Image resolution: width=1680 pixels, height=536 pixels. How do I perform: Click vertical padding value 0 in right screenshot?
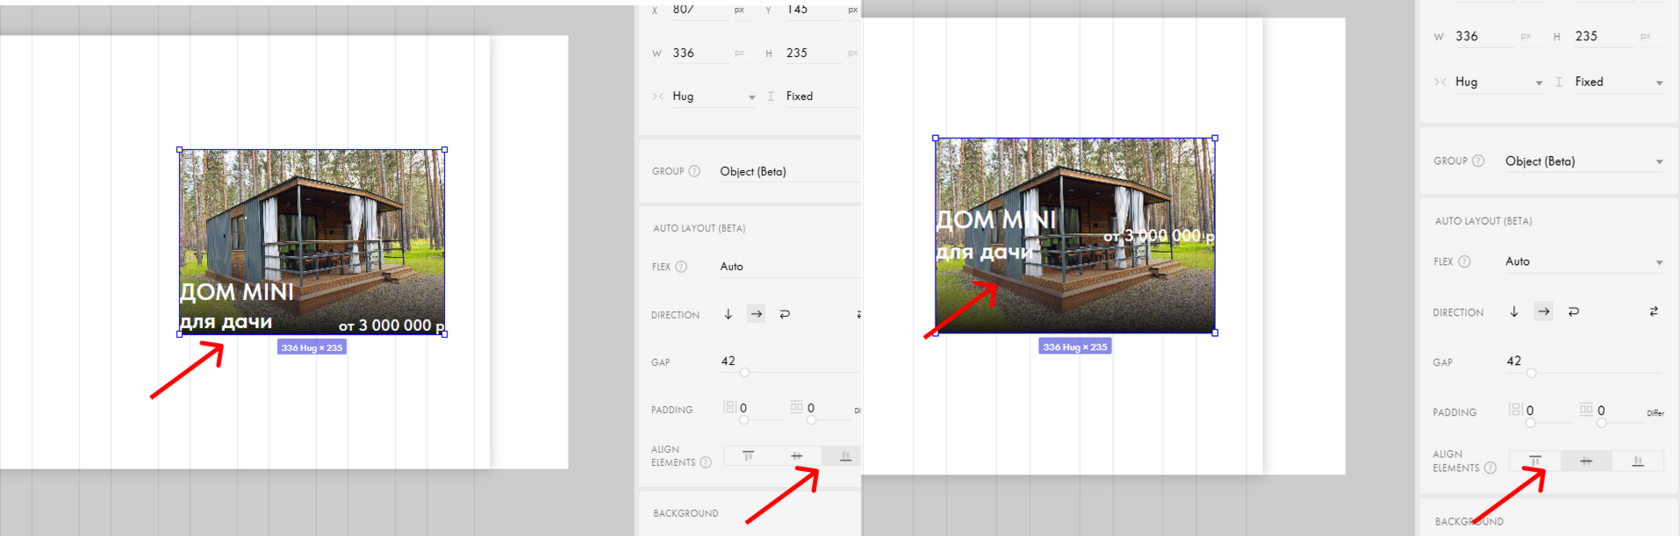coord(1601,411)
